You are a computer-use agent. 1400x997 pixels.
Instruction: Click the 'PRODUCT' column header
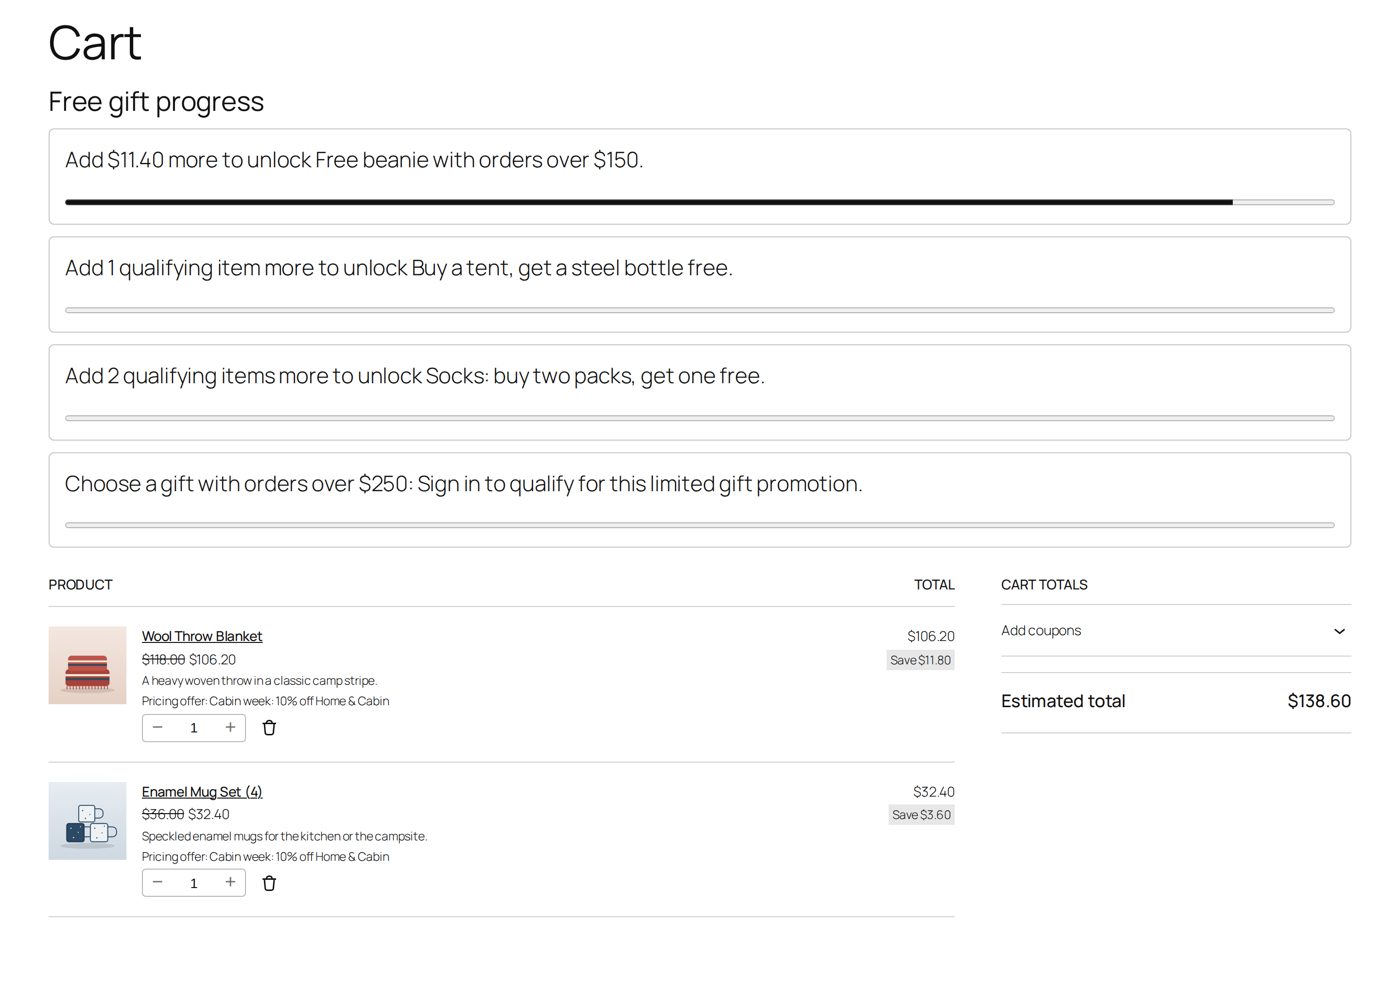coord(81,585)
